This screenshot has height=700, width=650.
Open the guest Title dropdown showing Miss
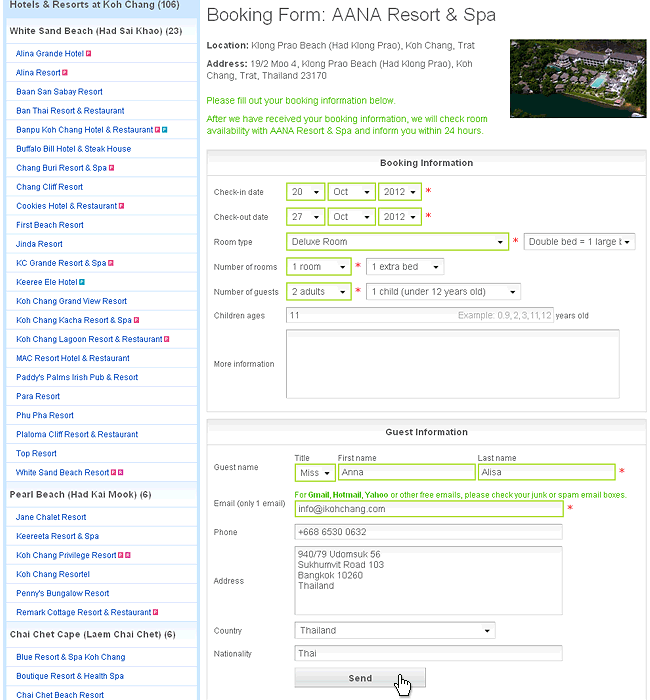click(x=315, y=473)
